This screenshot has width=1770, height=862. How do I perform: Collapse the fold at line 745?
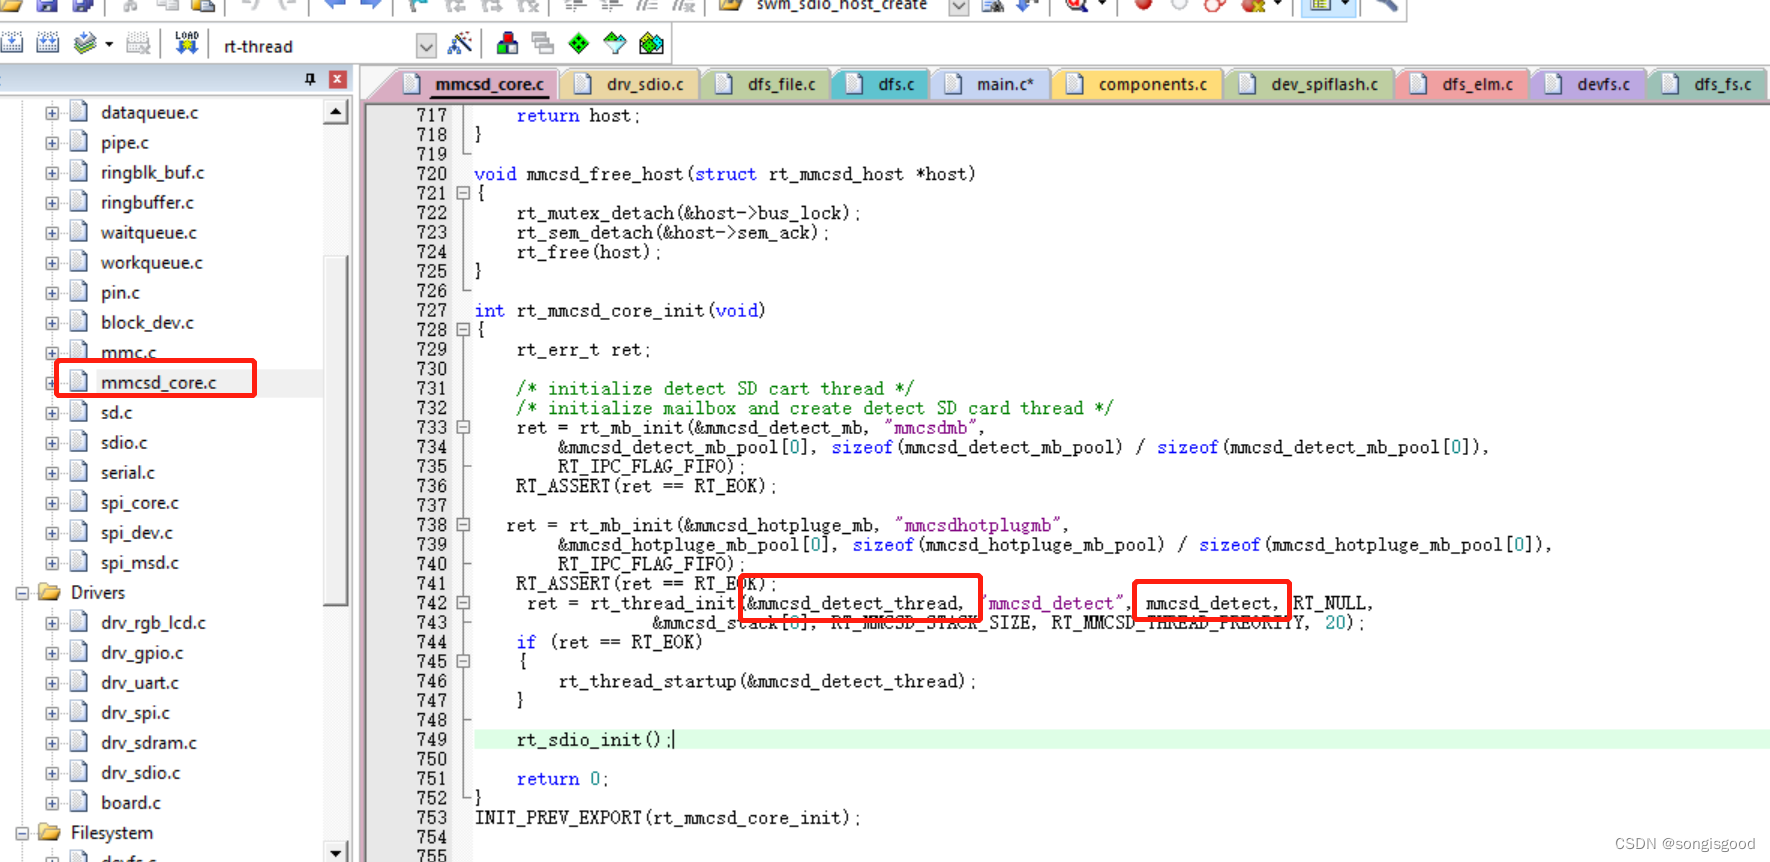(463, 661)
